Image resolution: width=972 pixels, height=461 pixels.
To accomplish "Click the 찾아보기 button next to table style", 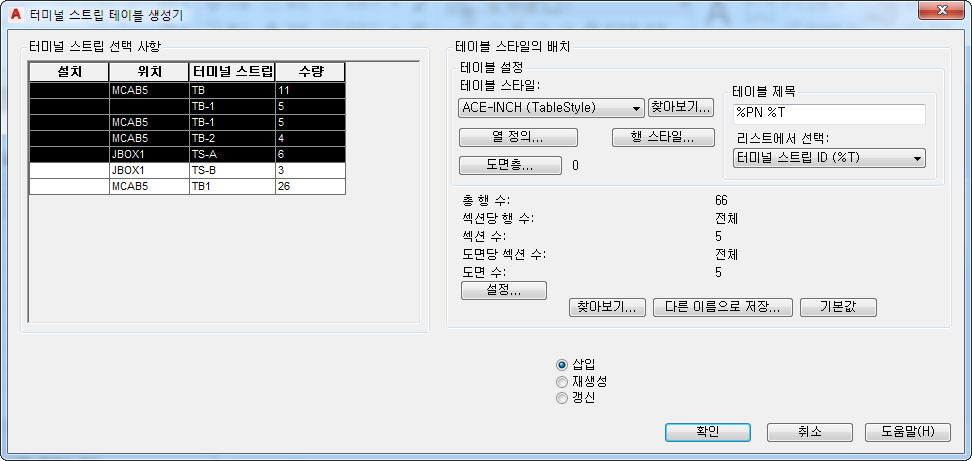I will coord(681,107).
